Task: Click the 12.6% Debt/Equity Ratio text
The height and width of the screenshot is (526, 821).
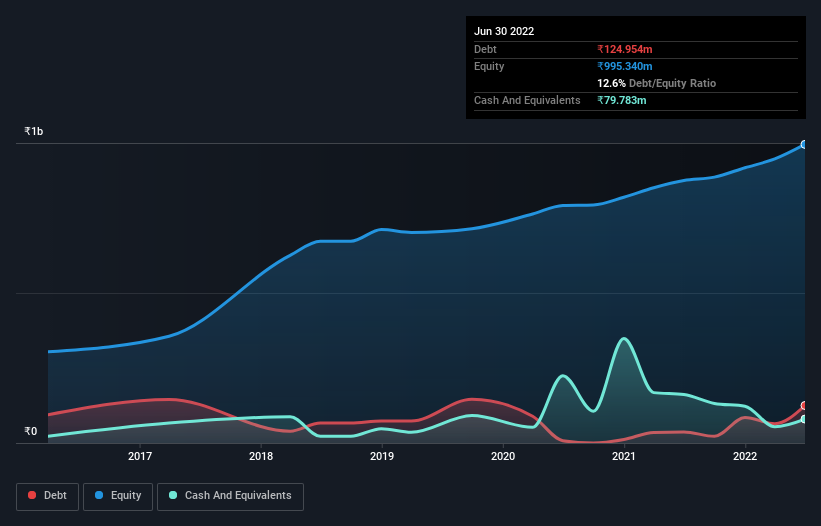Action: coord(657,83)
